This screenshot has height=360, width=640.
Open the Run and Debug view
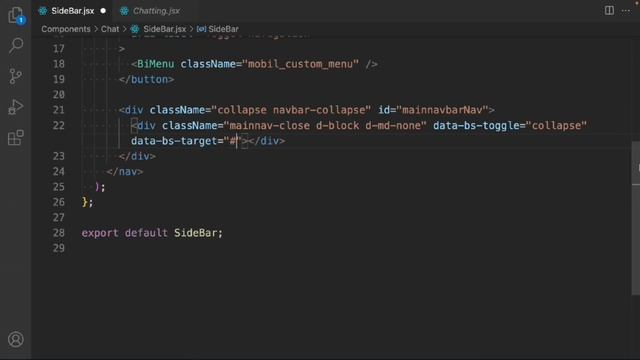coord(16,107)
